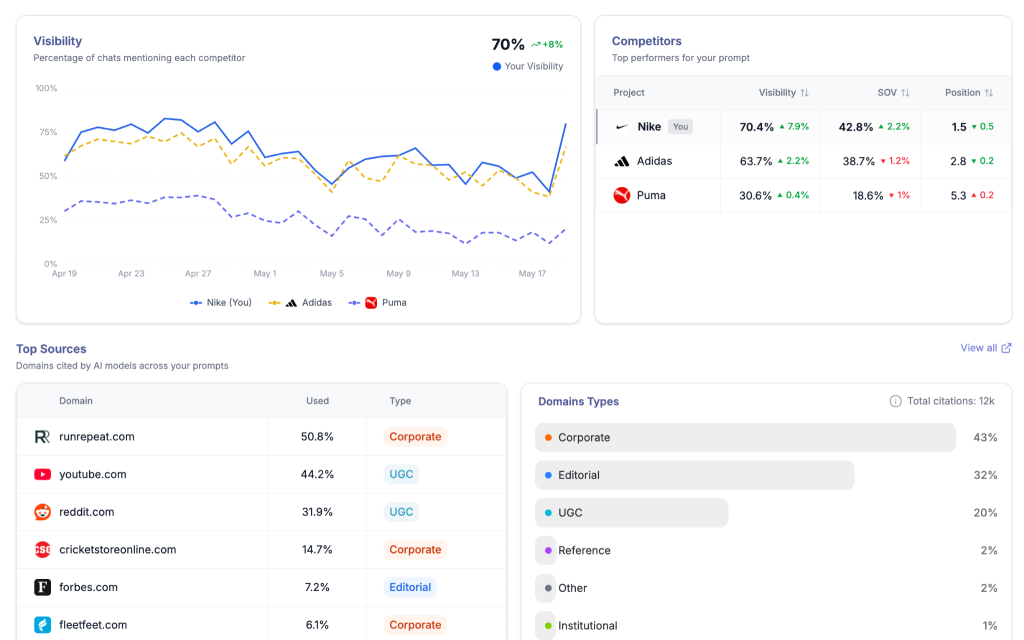
Task: Click the Nike swoosh logo in Competitors table
Action: click(622, 127)
